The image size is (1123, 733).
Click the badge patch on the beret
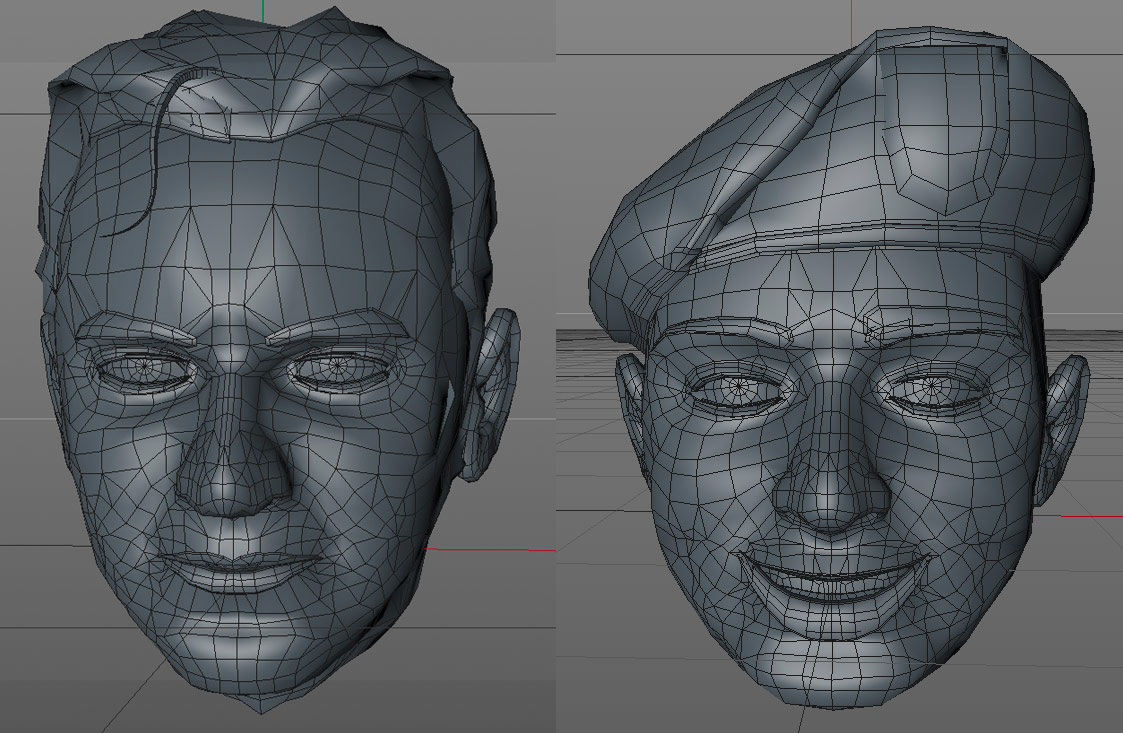point(946,125)
